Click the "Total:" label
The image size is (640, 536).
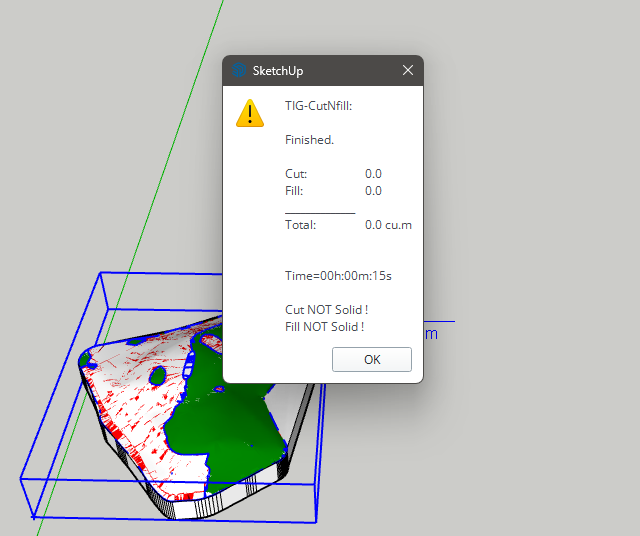pyautogui.click(x=300, y=225)
